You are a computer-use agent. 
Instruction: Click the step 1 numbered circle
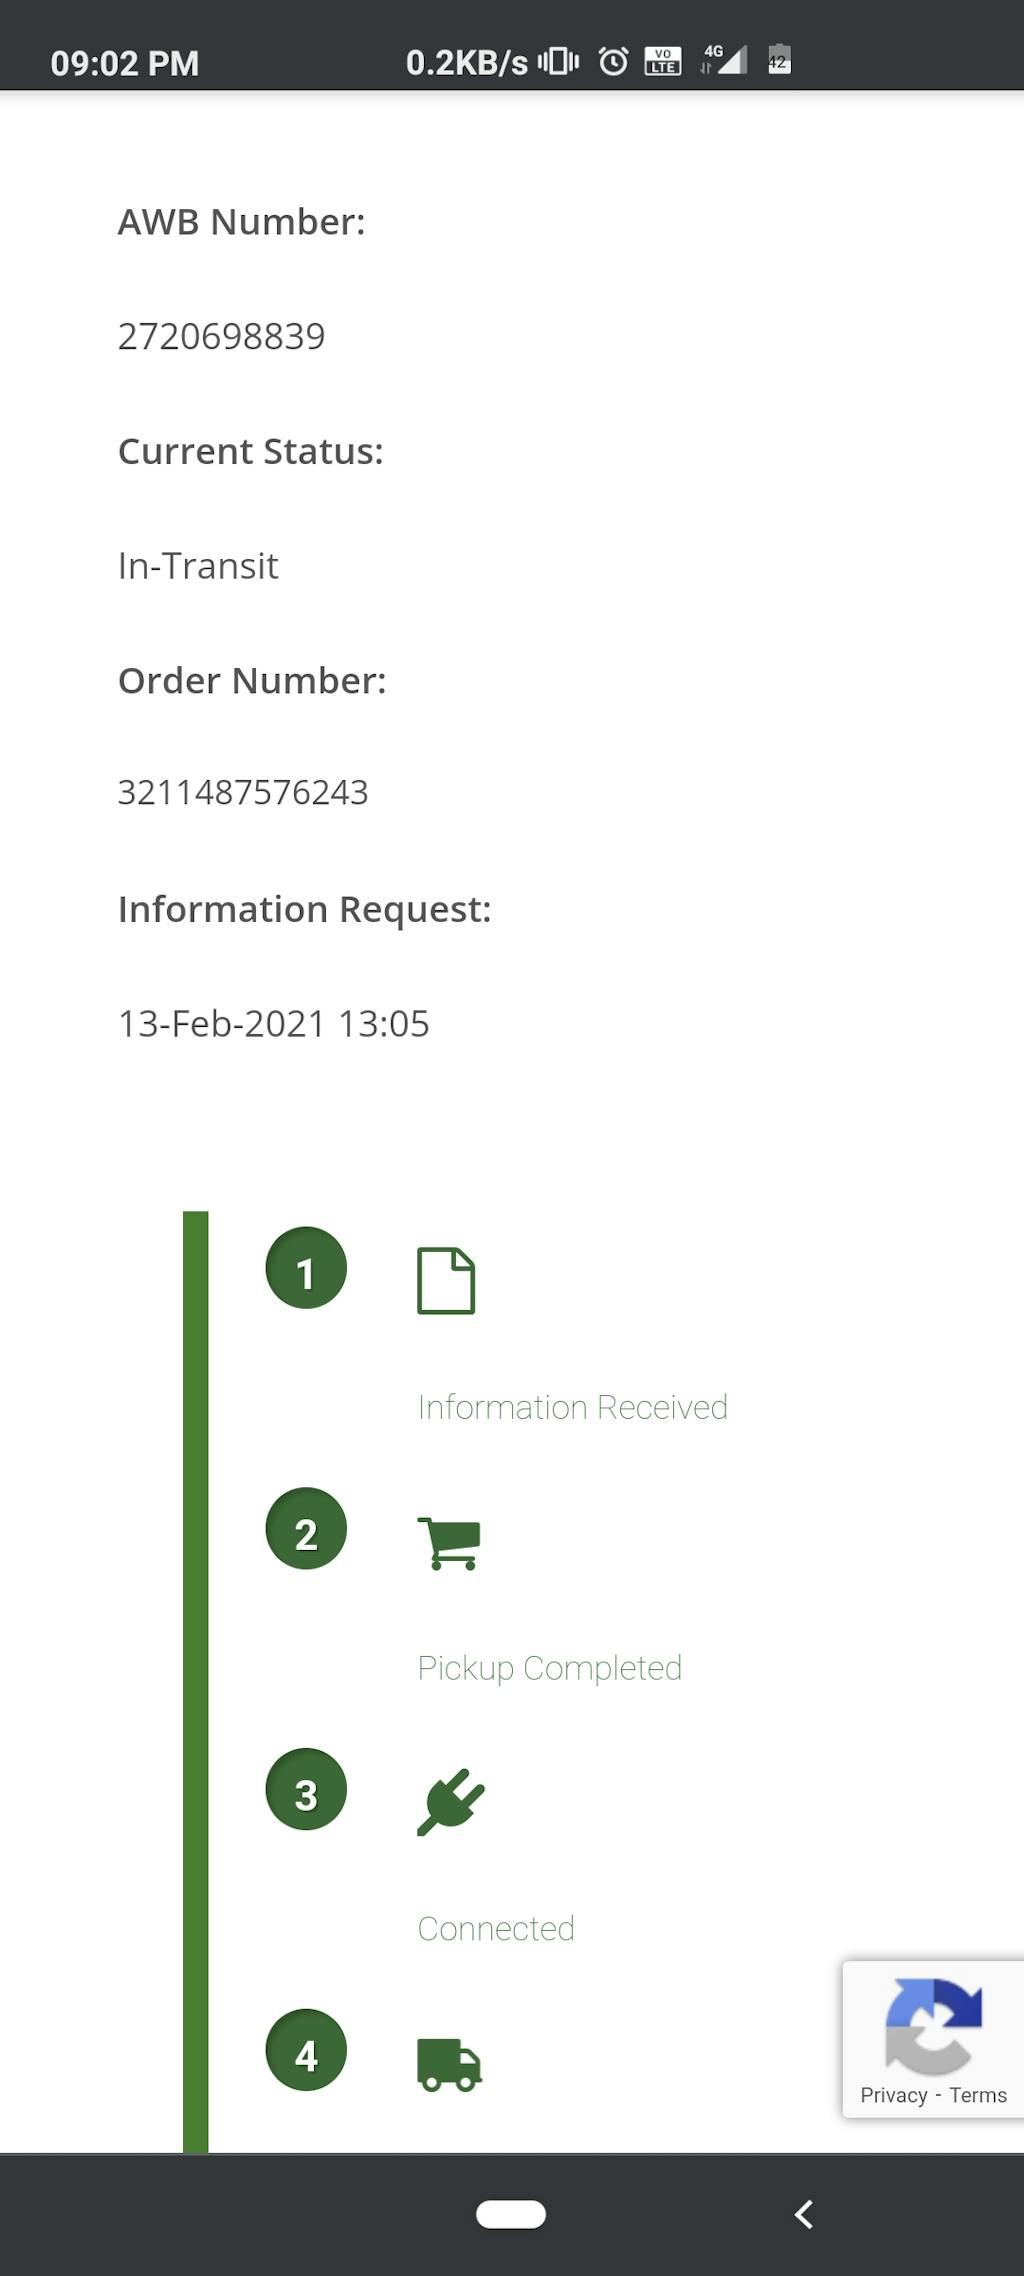pos(306,1268)
